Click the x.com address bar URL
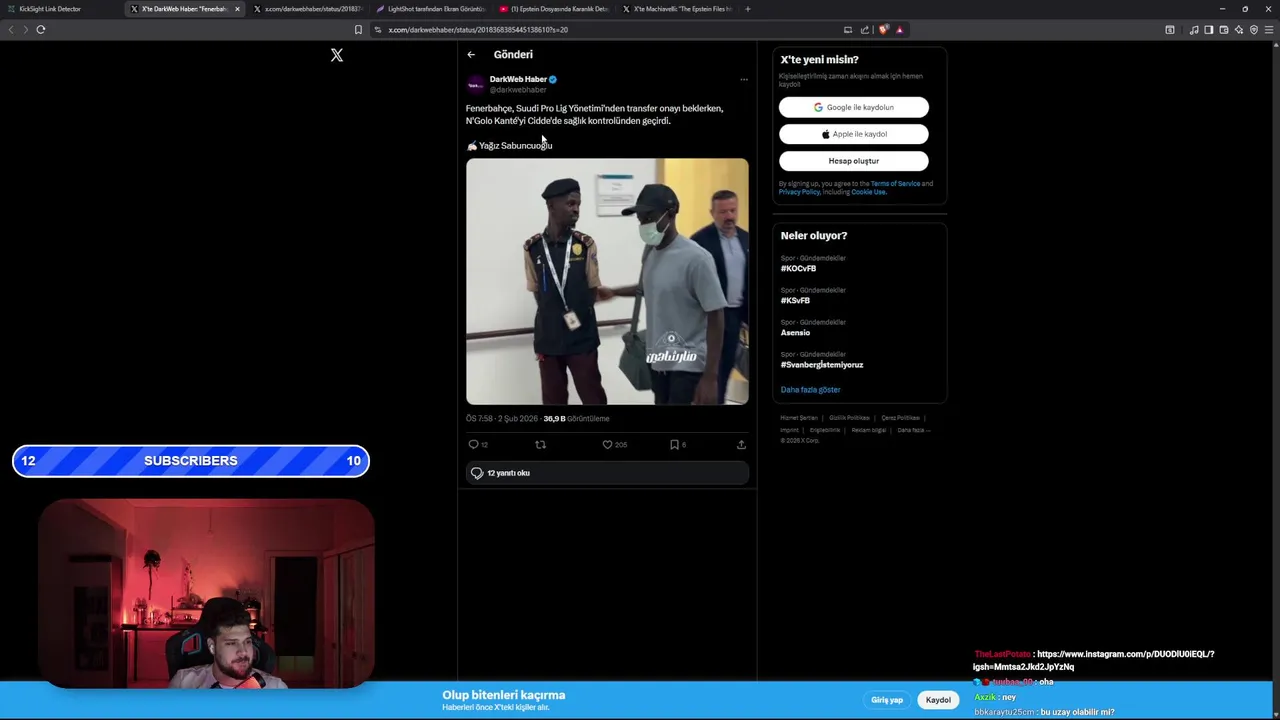This screenshot has height=720, width=1280. point(478,30)
